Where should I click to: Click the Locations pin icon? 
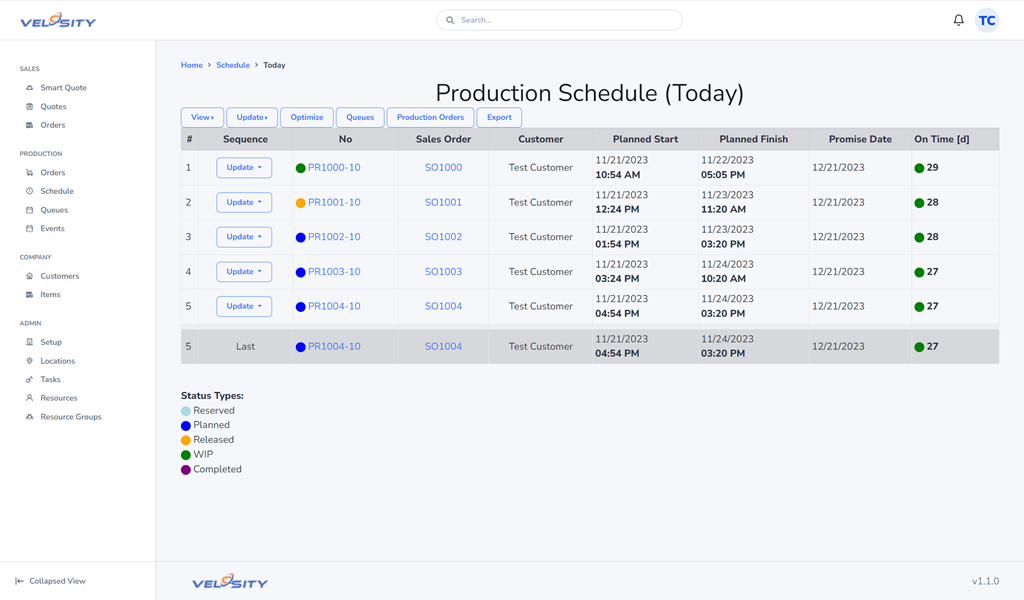point(29,361)
